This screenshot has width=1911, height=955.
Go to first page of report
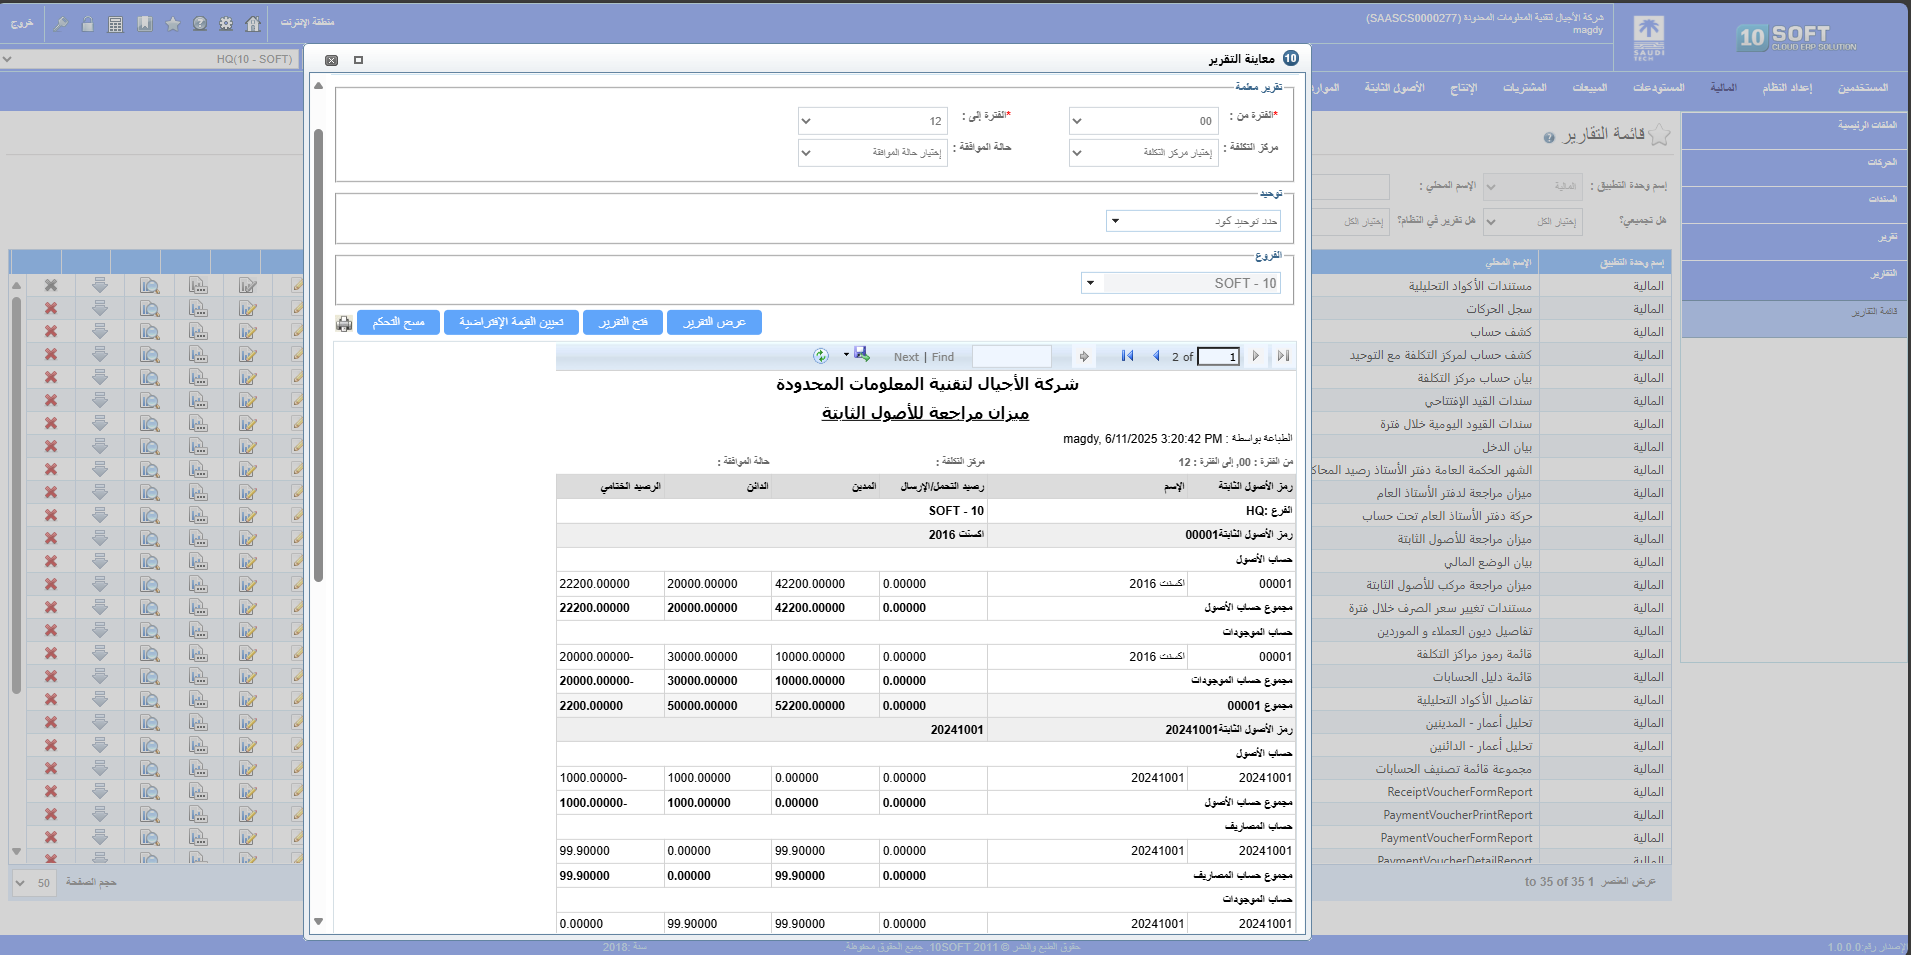point(1127,356)
